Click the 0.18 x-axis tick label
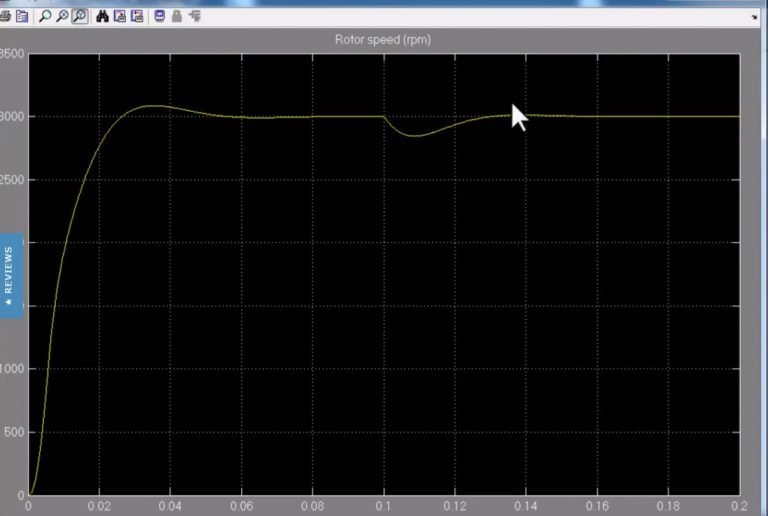Viewport: 768px width, 516px height. click(668, 506)
